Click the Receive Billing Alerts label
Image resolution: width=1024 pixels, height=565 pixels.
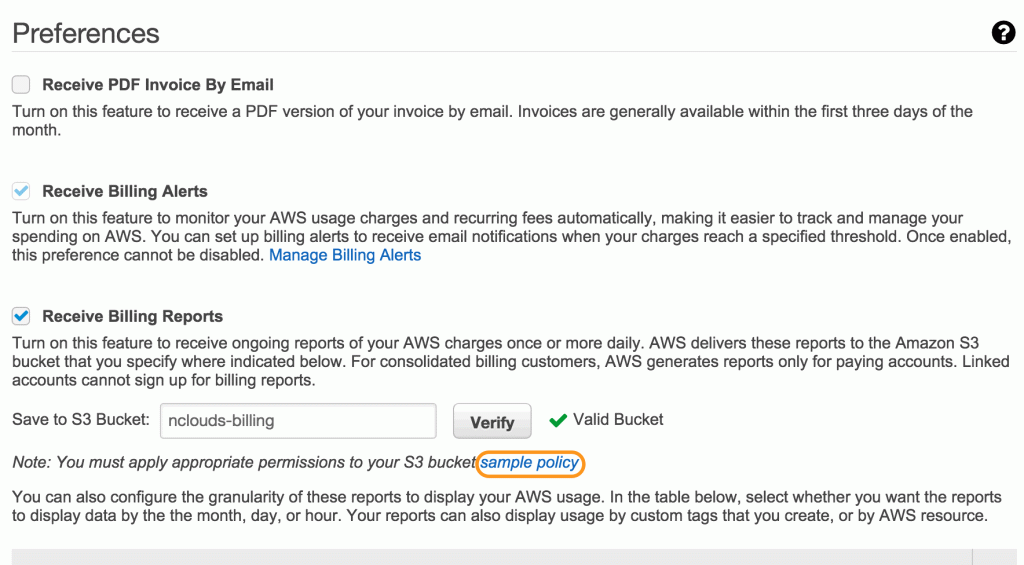[x=125, y=191]
